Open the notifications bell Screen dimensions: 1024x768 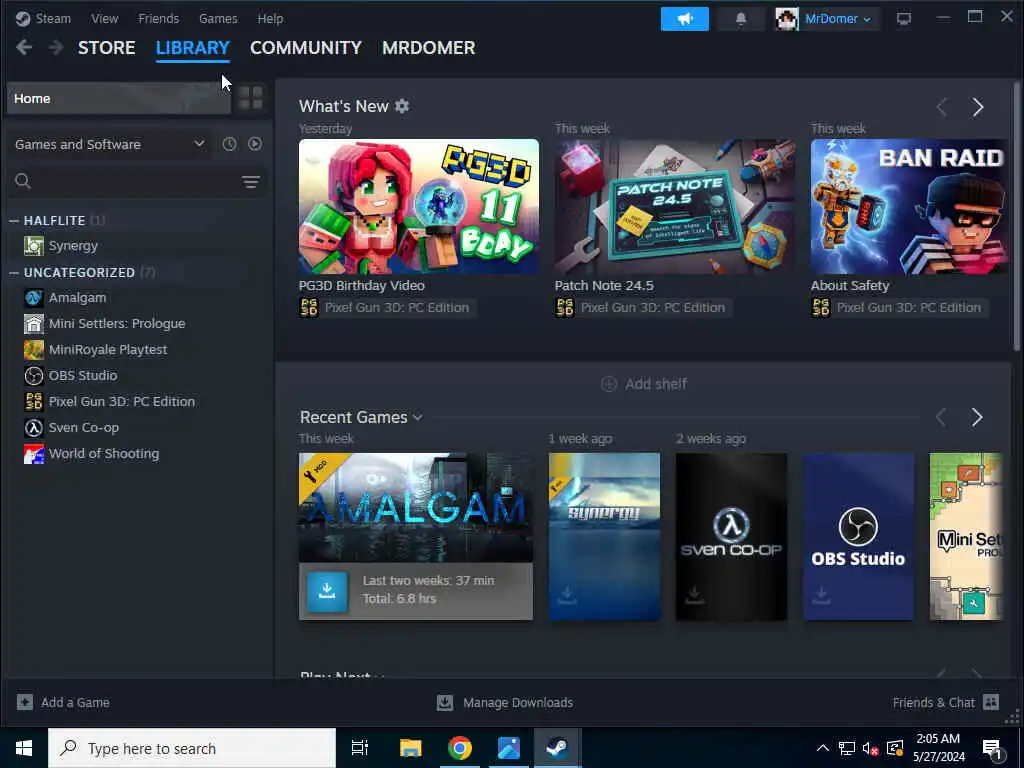pos(741,19)
